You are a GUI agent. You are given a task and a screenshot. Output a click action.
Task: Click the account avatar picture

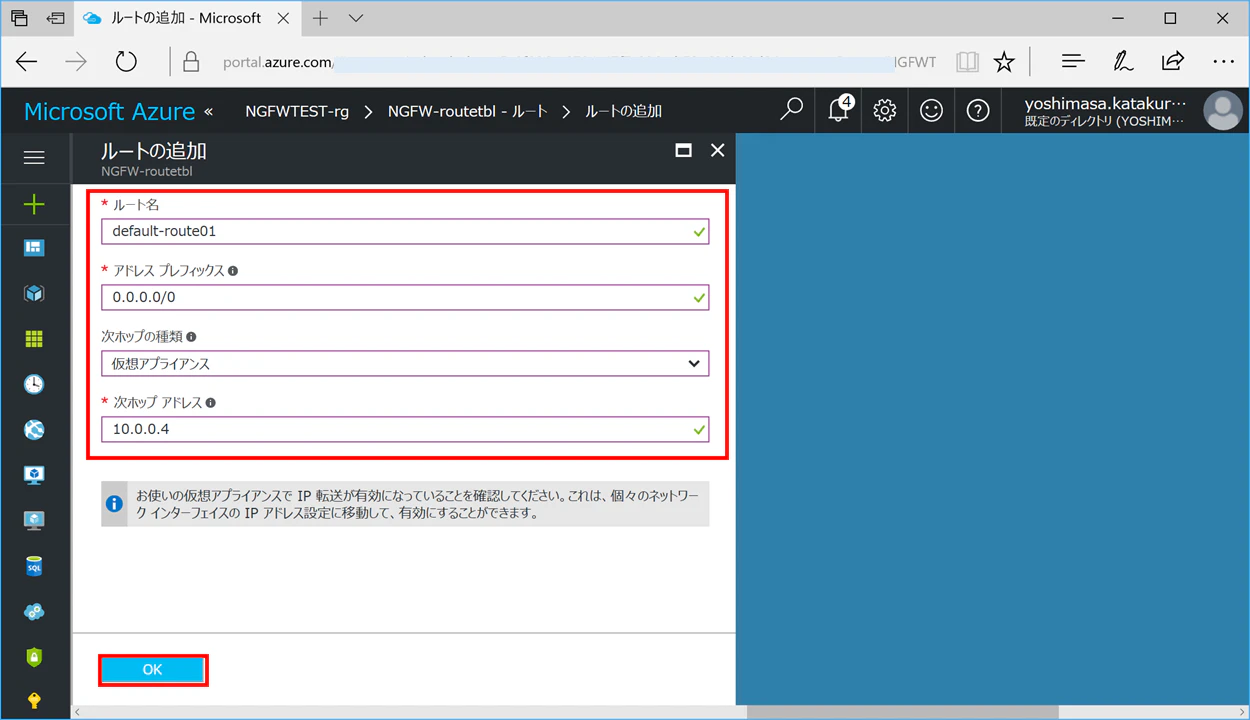1222,110
